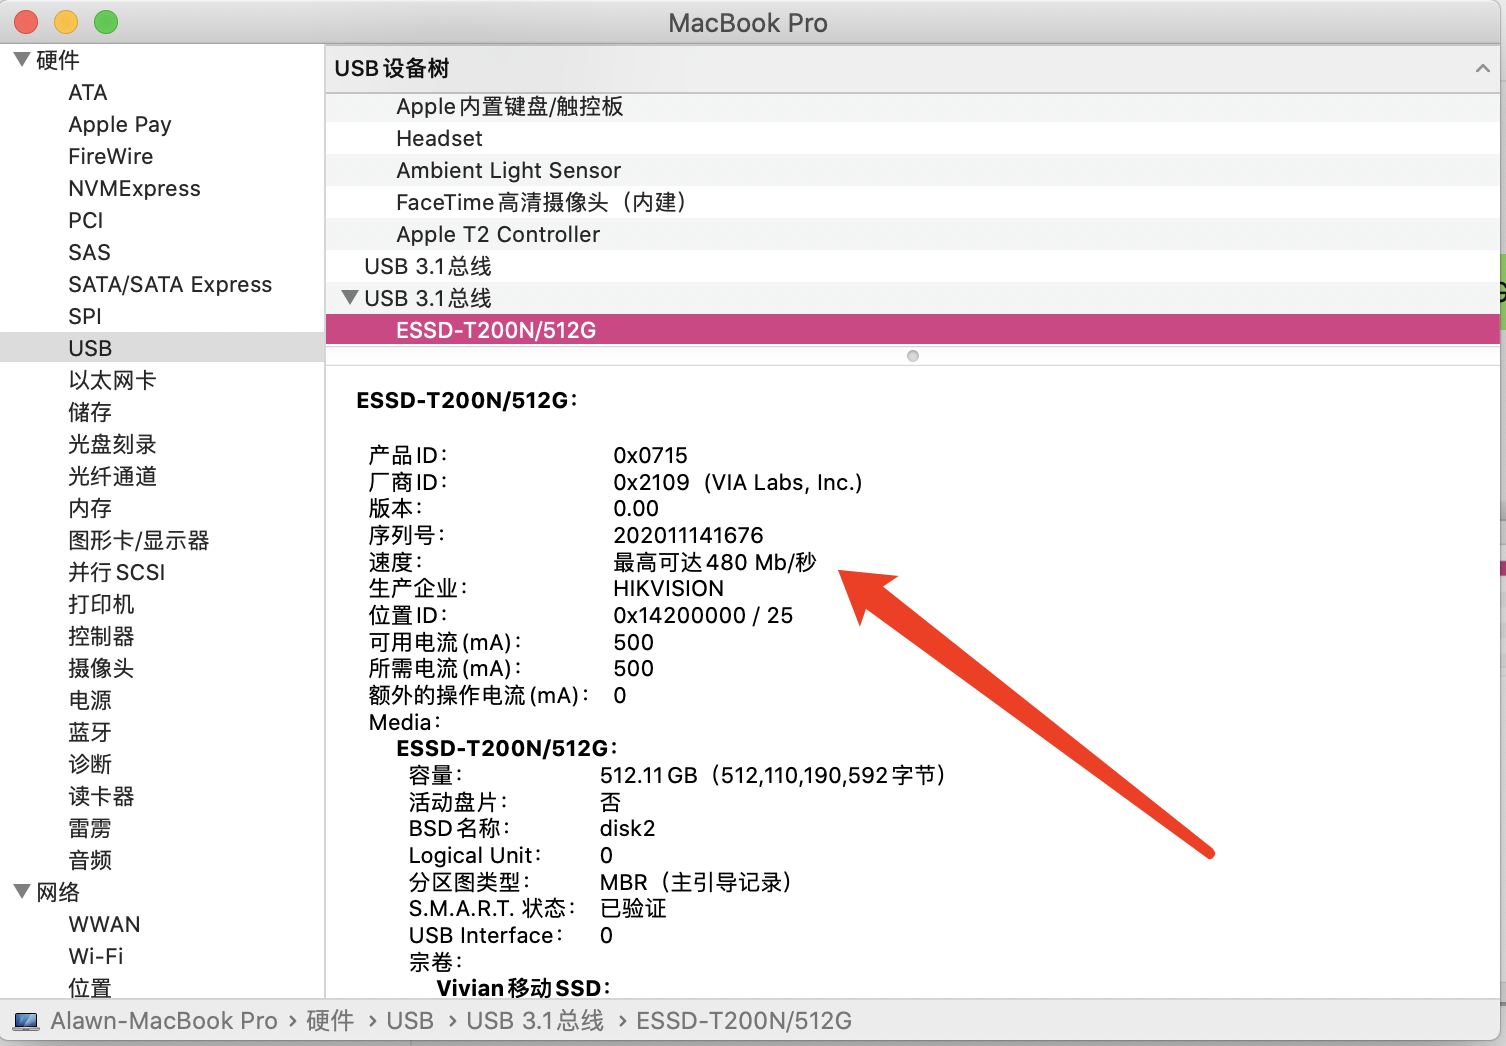Open the Apple Pay sidebar entry

point(119,124)
